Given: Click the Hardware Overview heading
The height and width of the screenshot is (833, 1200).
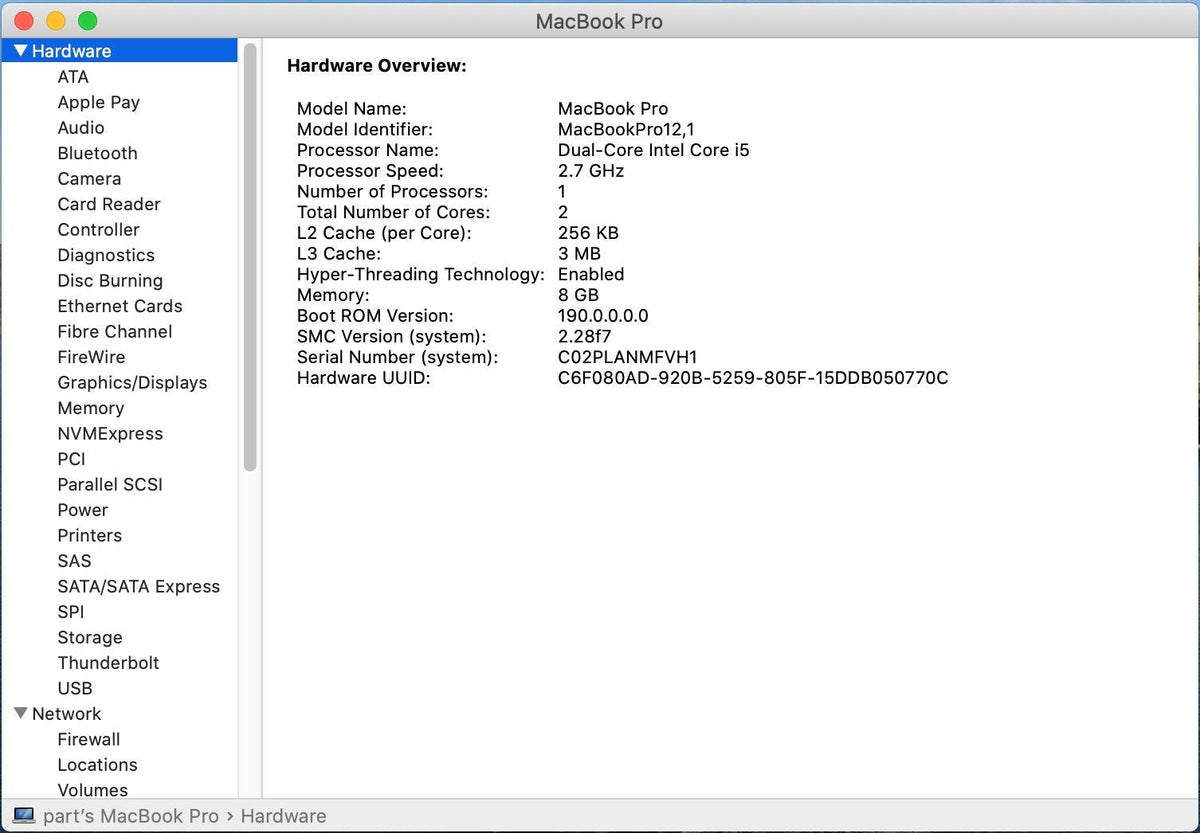Looking at the screenshot, I should point(377,66).
